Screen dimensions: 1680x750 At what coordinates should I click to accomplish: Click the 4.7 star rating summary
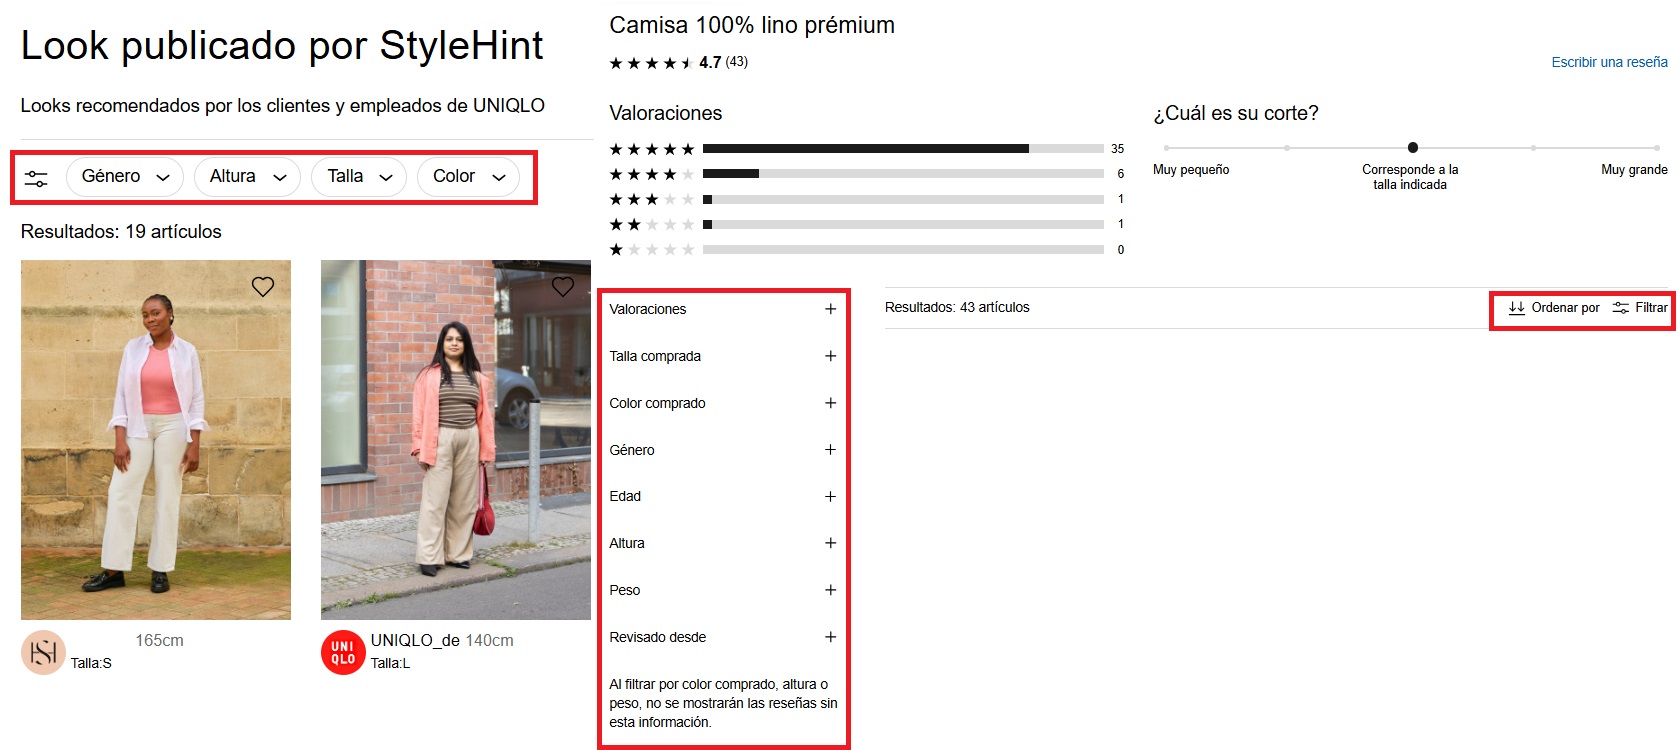[679, 63]
